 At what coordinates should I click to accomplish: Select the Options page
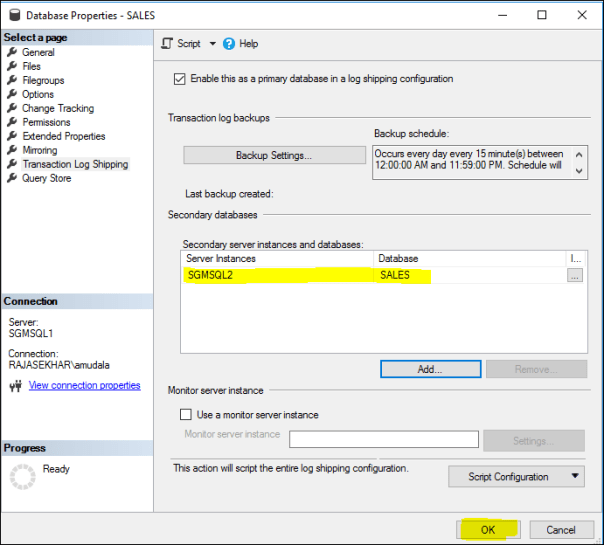point(38,95)
